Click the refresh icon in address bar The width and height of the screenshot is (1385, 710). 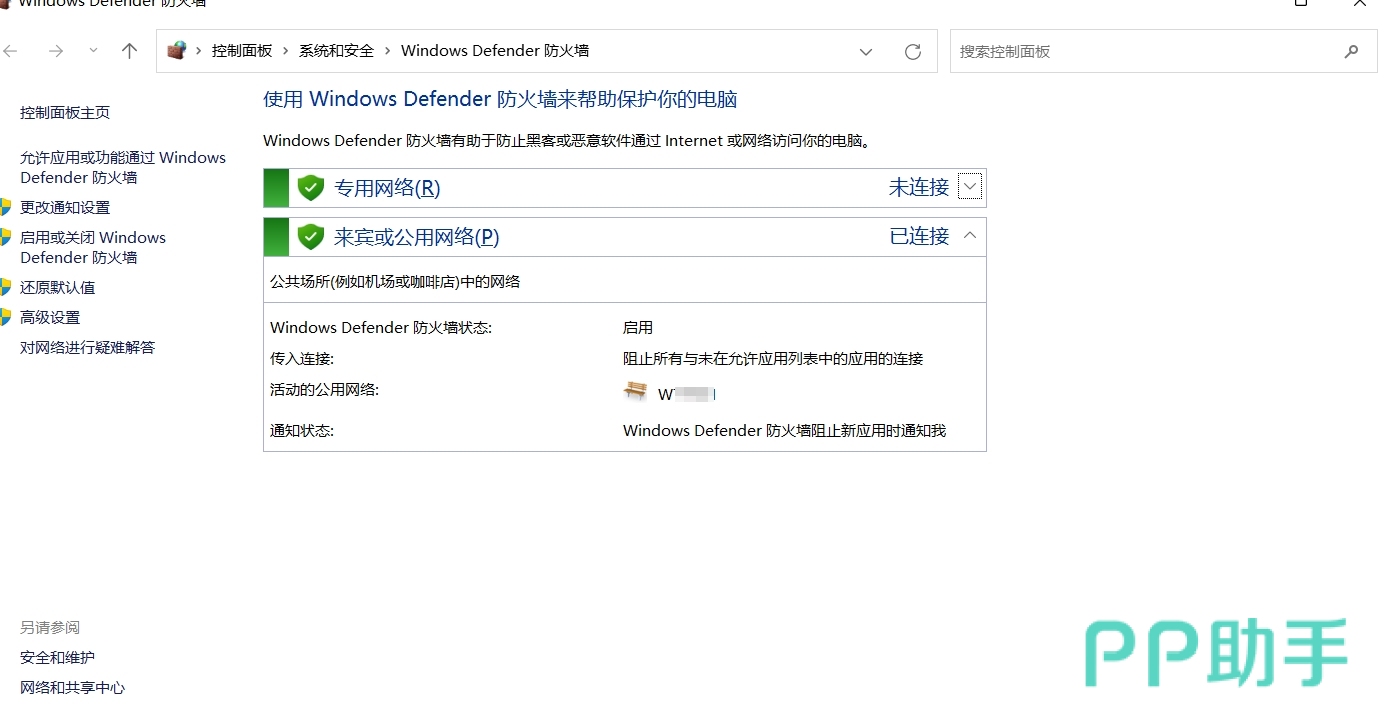(x=912, y=52)
